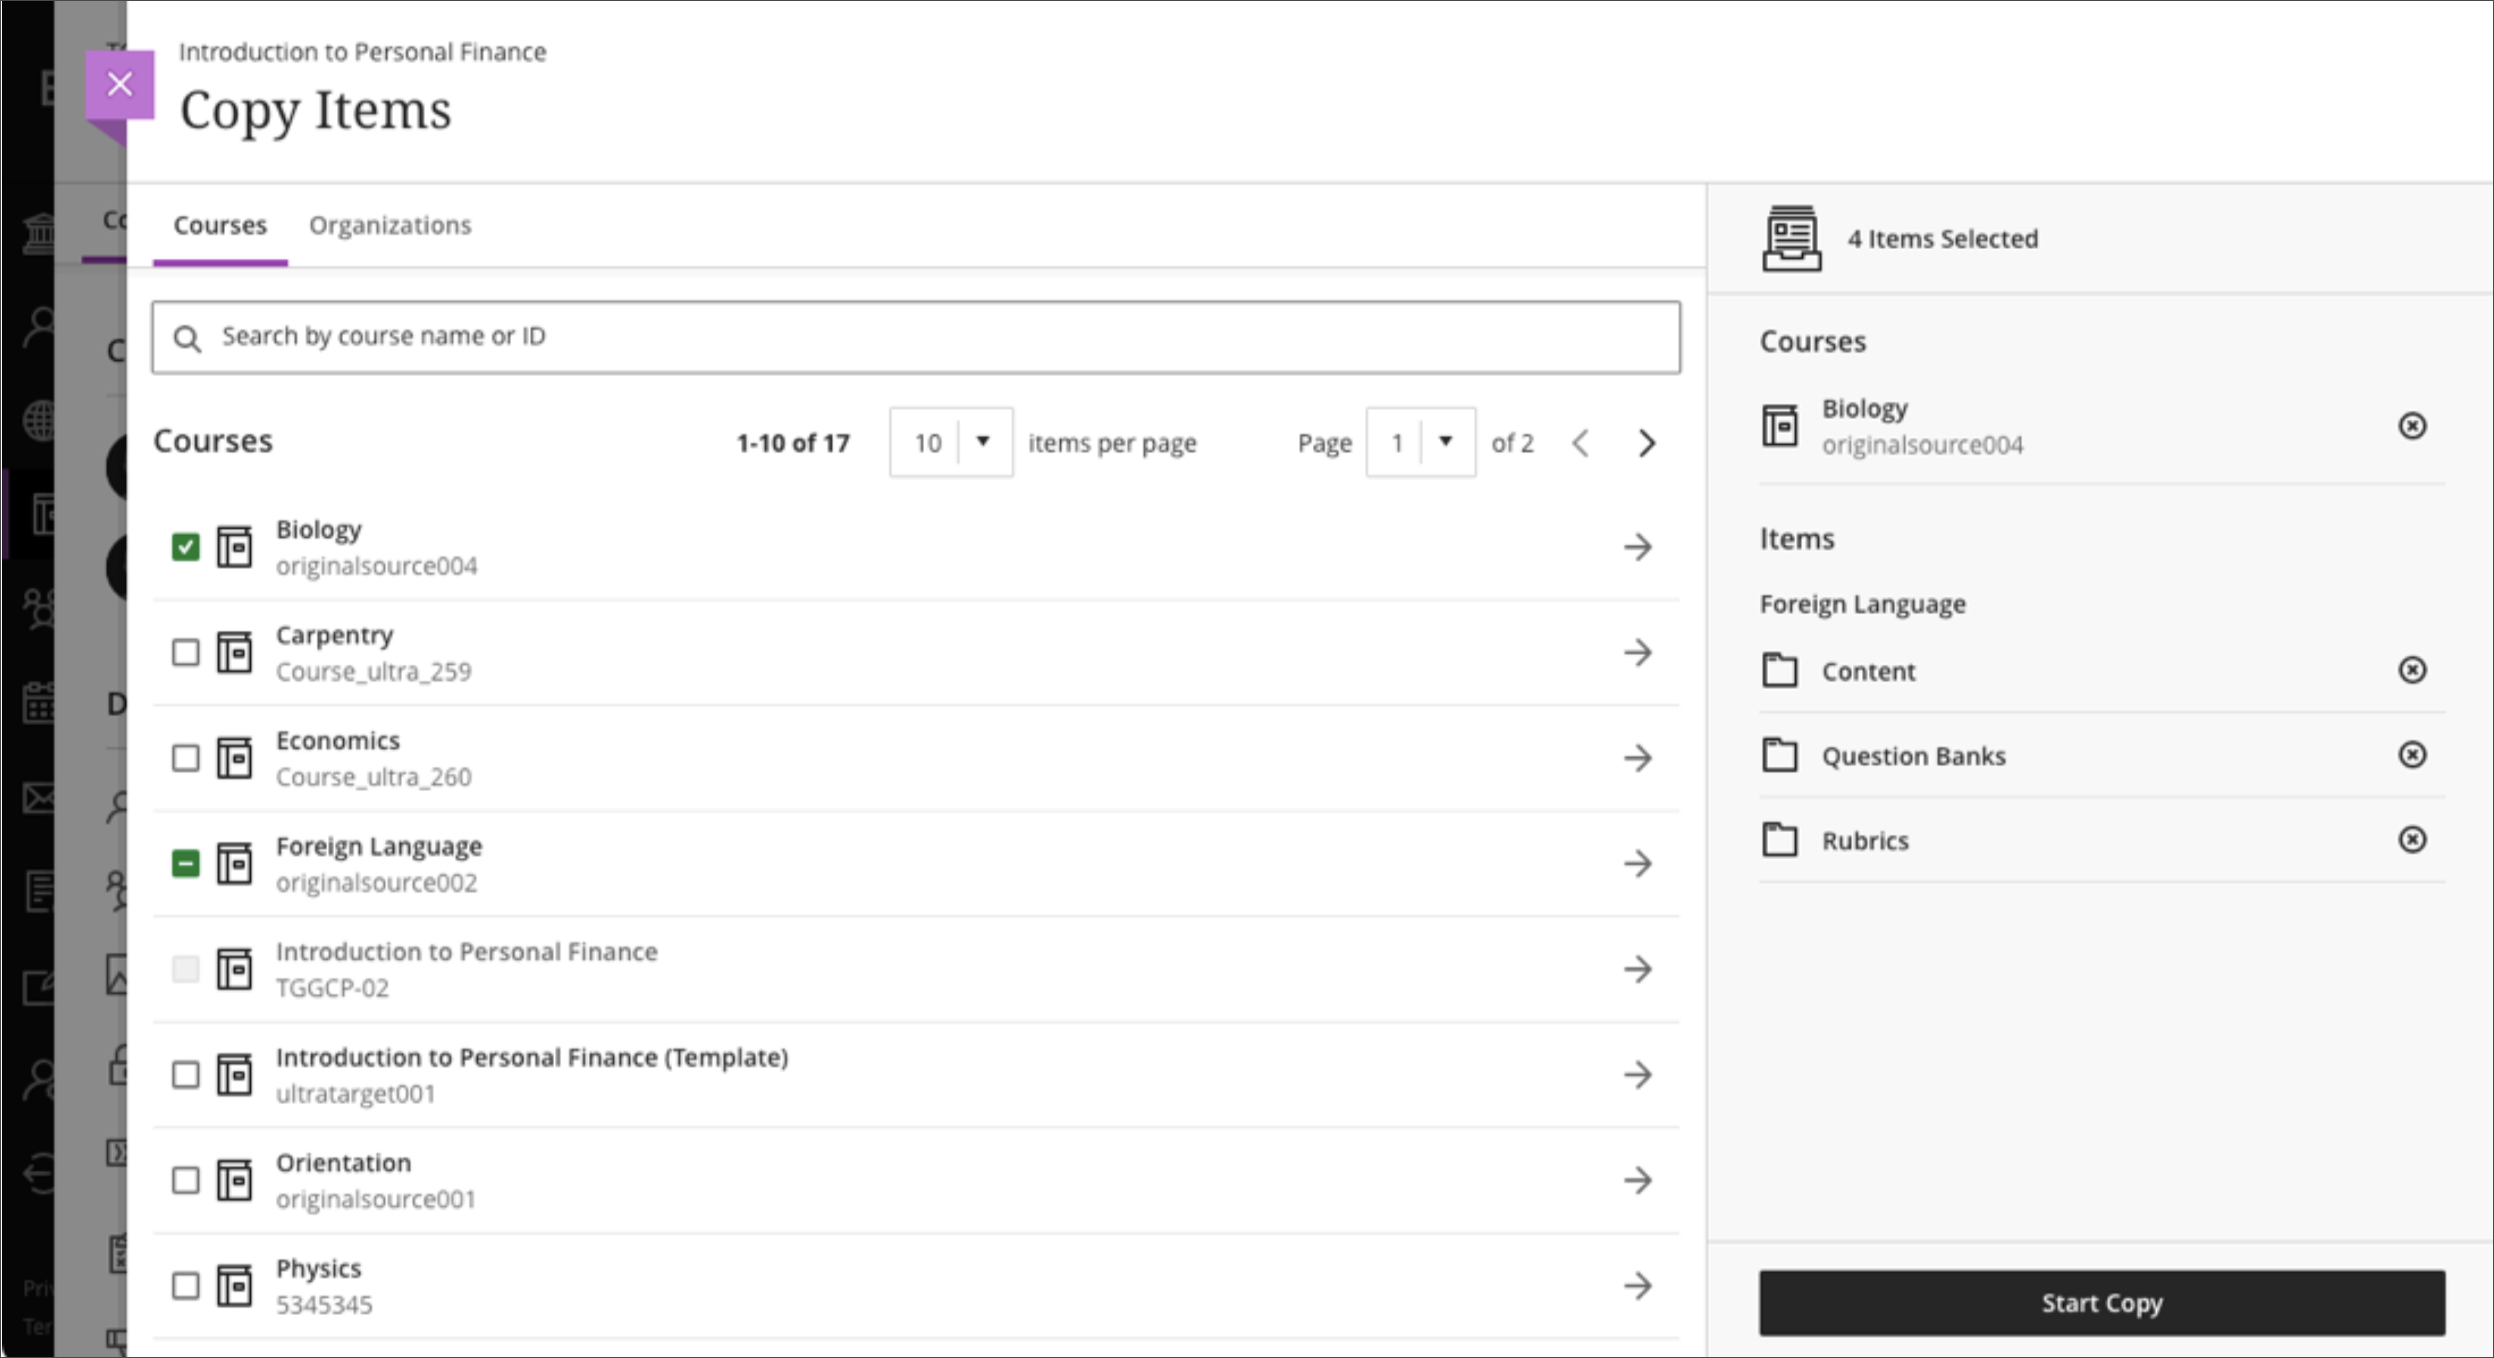Click the Question Banks folder icon
This screenshot has height=1358, width=2494.
point(1779,754)
